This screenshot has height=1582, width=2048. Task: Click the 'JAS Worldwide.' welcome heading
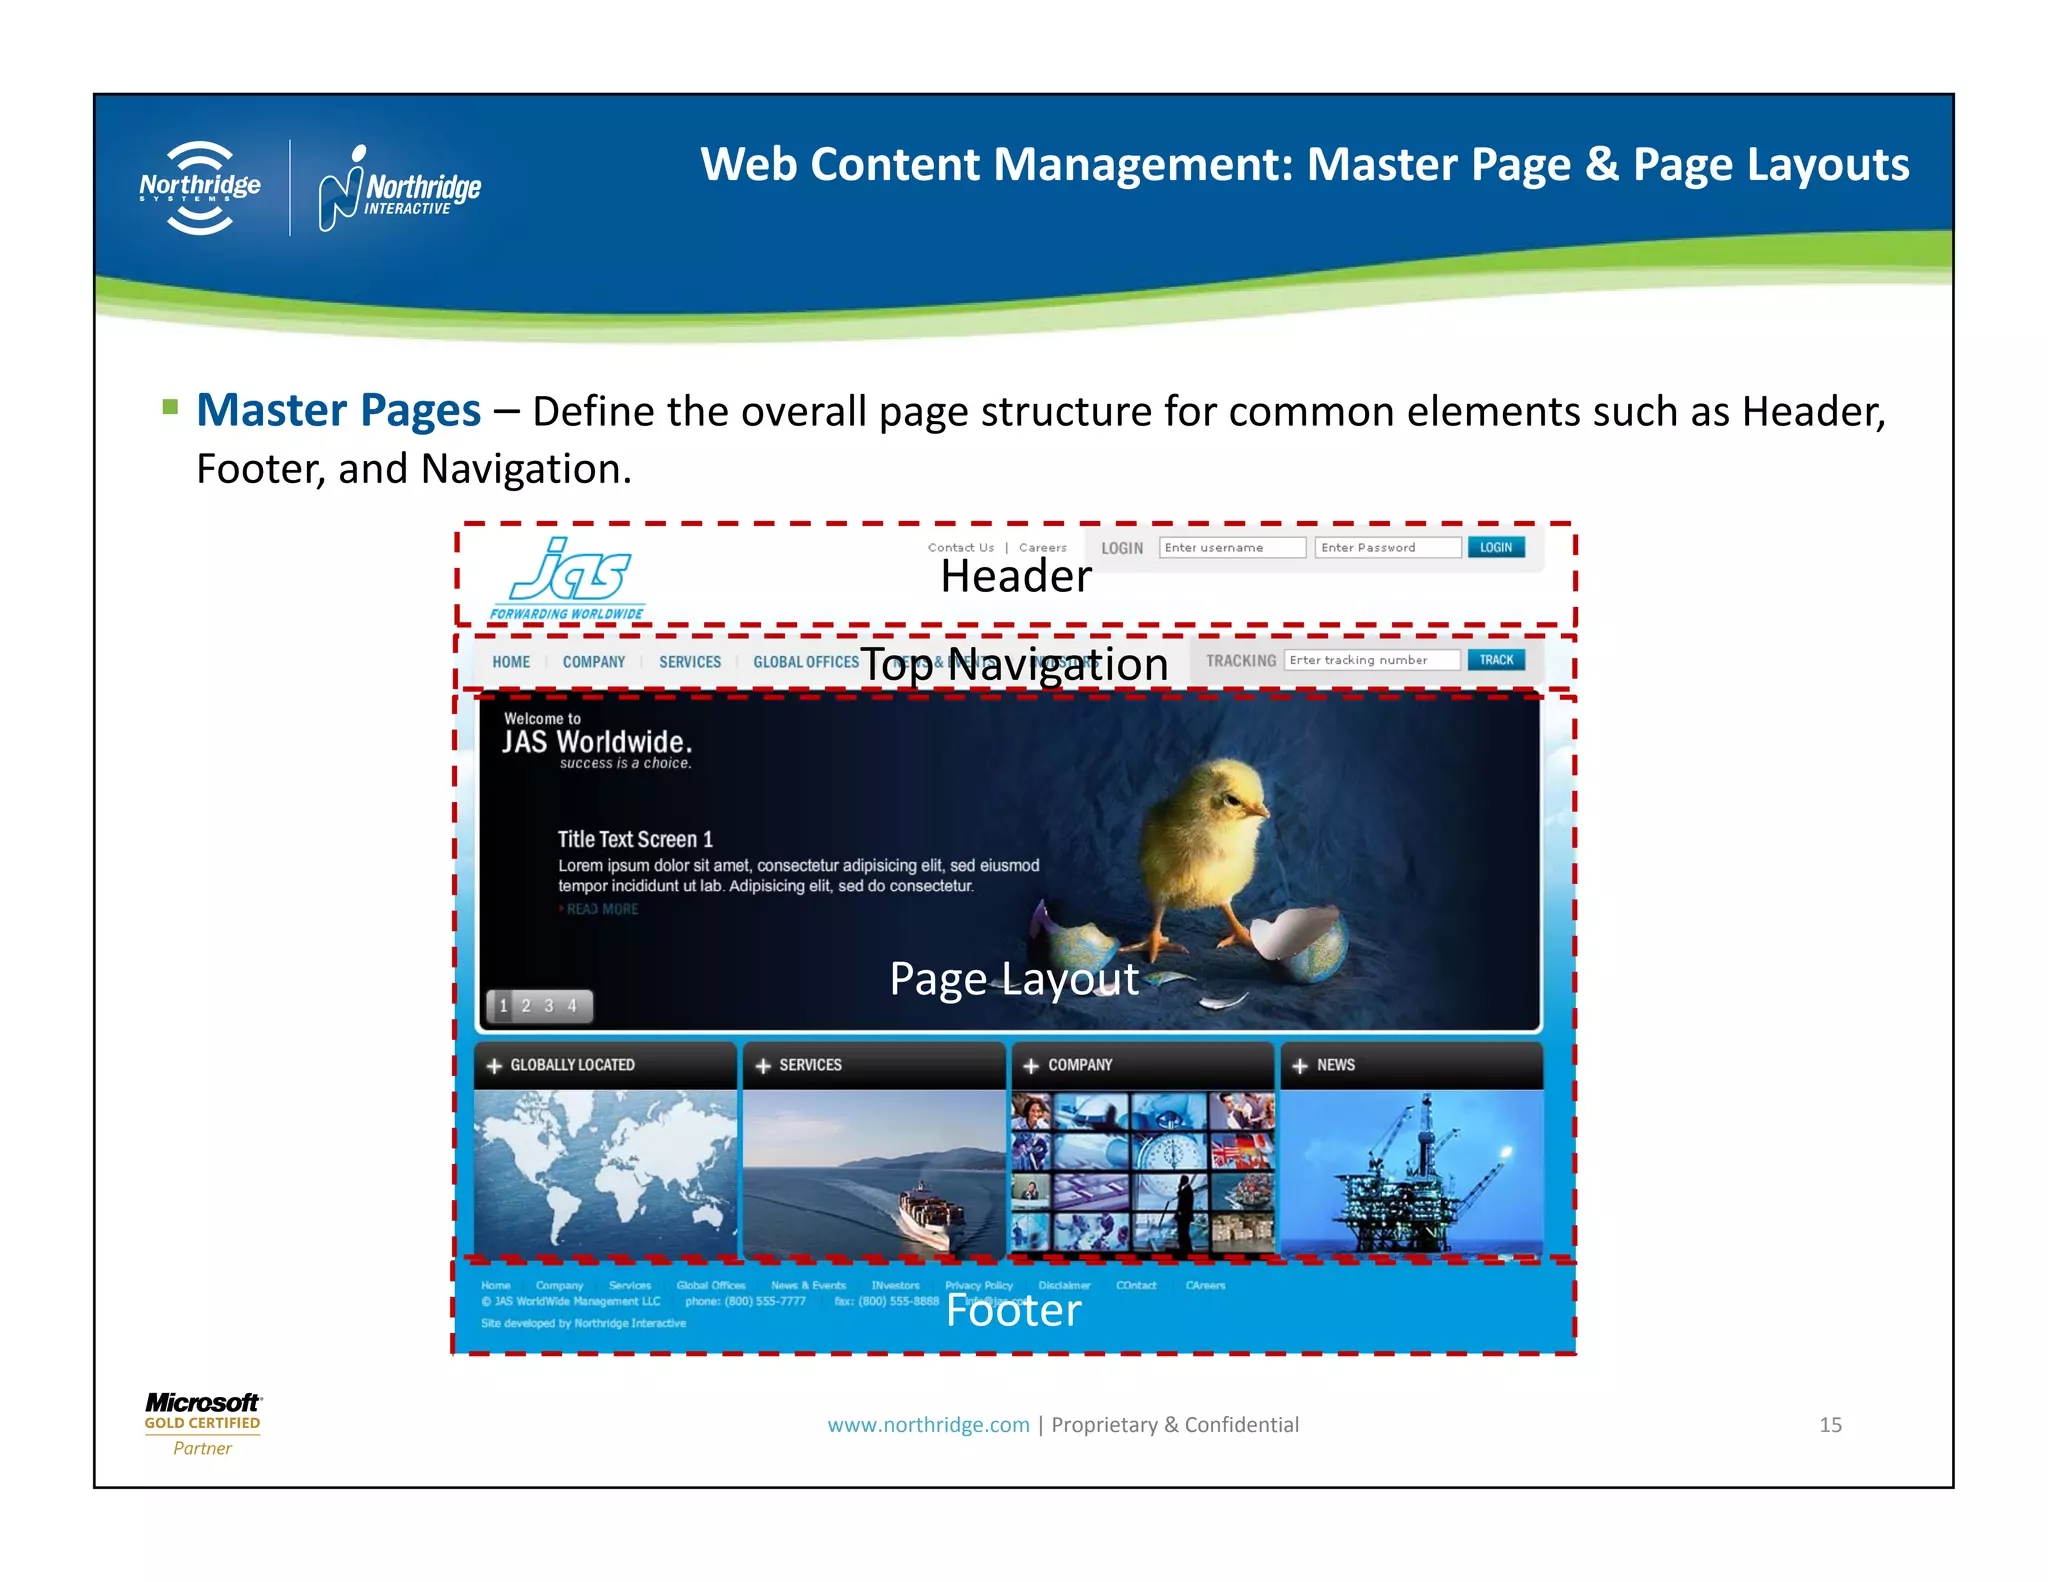pyautogui.click(x=596, y=742)
